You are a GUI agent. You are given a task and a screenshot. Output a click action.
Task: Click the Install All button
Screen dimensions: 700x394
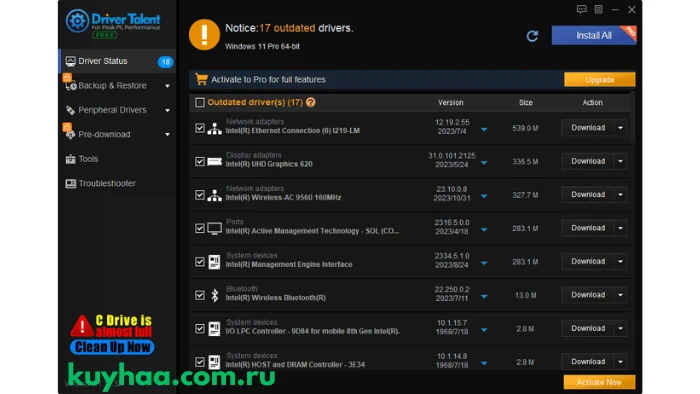pos(594,35)
